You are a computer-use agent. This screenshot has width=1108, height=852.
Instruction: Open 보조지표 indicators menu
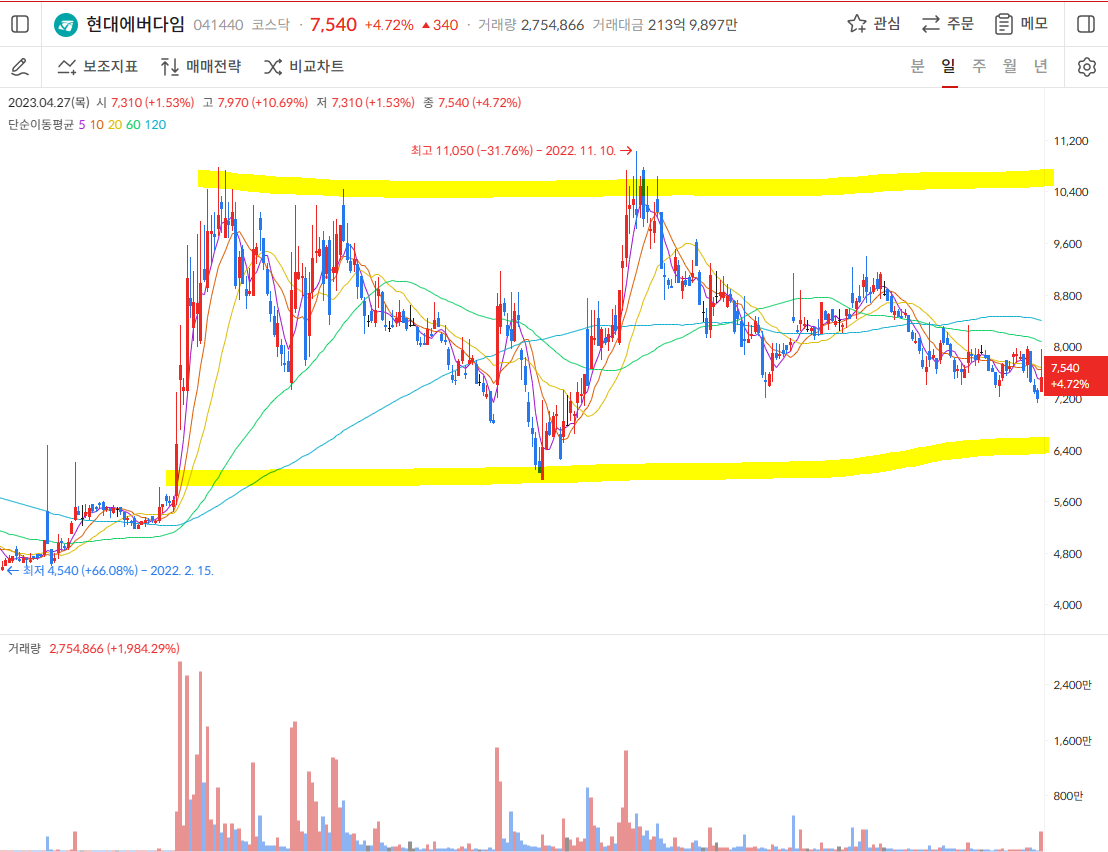tap(98, 66)
